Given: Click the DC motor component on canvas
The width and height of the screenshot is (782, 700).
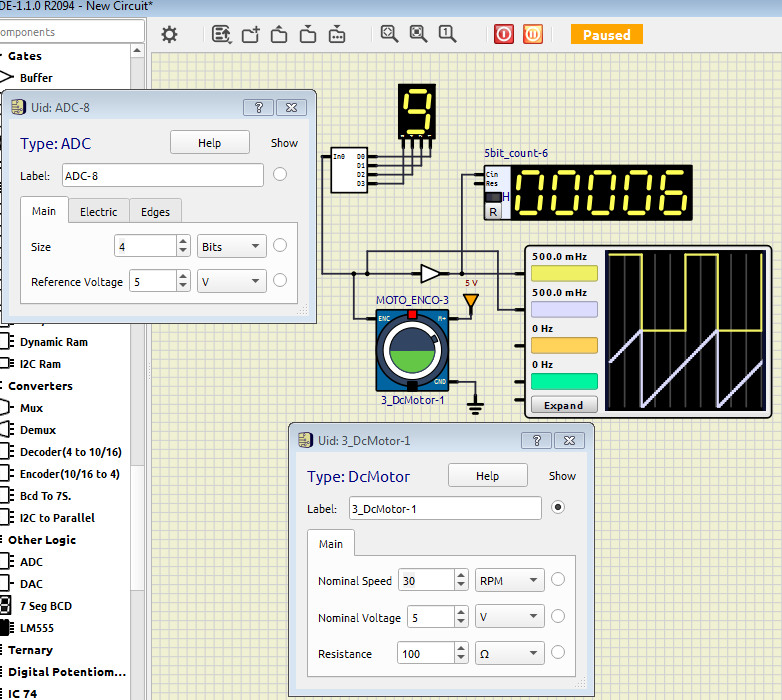Looking at the screenshot, I should 411,351.
